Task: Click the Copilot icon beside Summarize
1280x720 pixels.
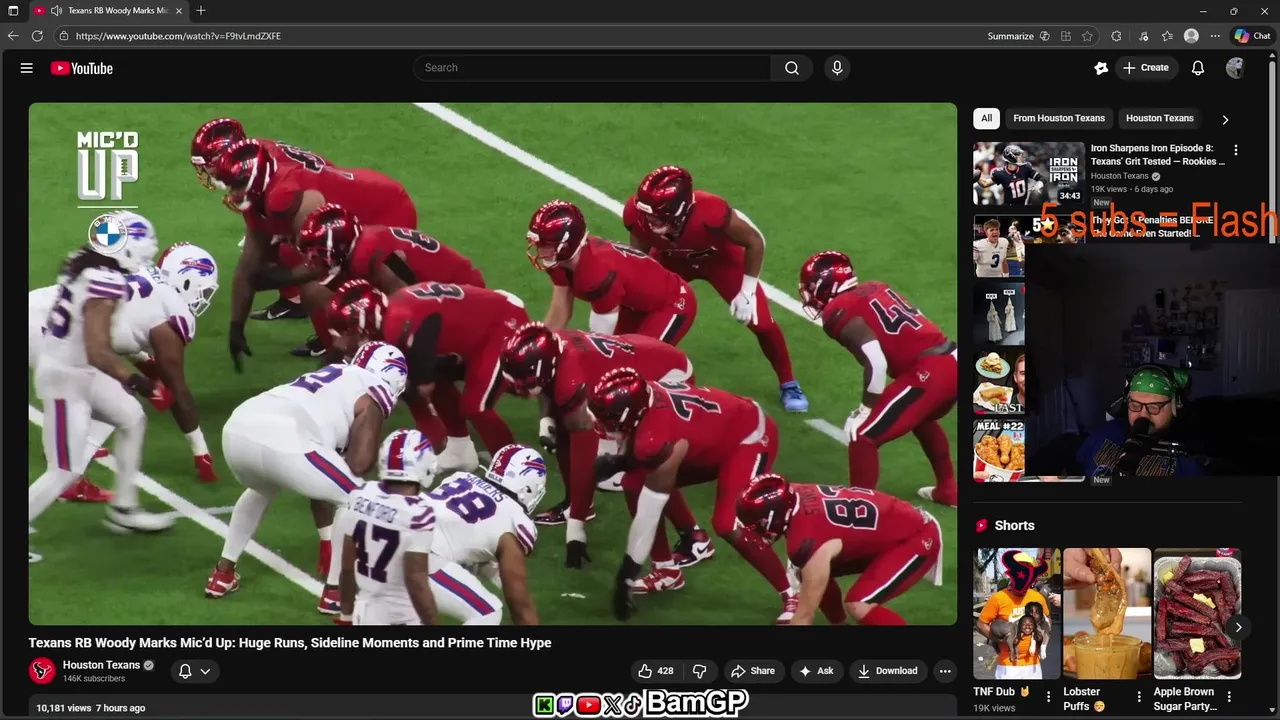Action: click(x=1045, y=36)
